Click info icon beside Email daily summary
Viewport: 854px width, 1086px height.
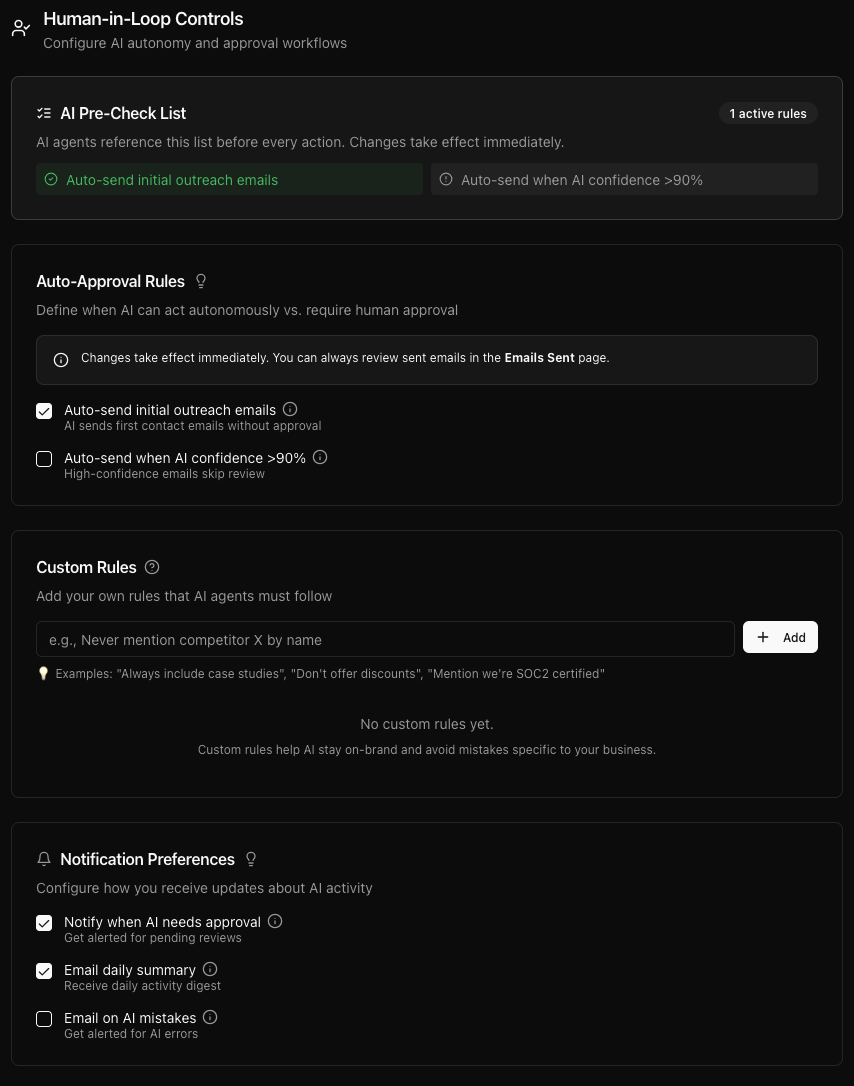(210, 969)
